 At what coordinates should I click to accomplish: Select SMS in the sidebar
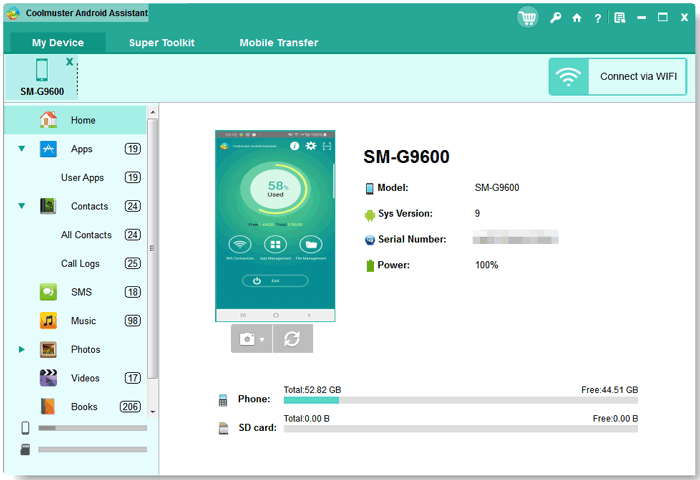point(81,292)
